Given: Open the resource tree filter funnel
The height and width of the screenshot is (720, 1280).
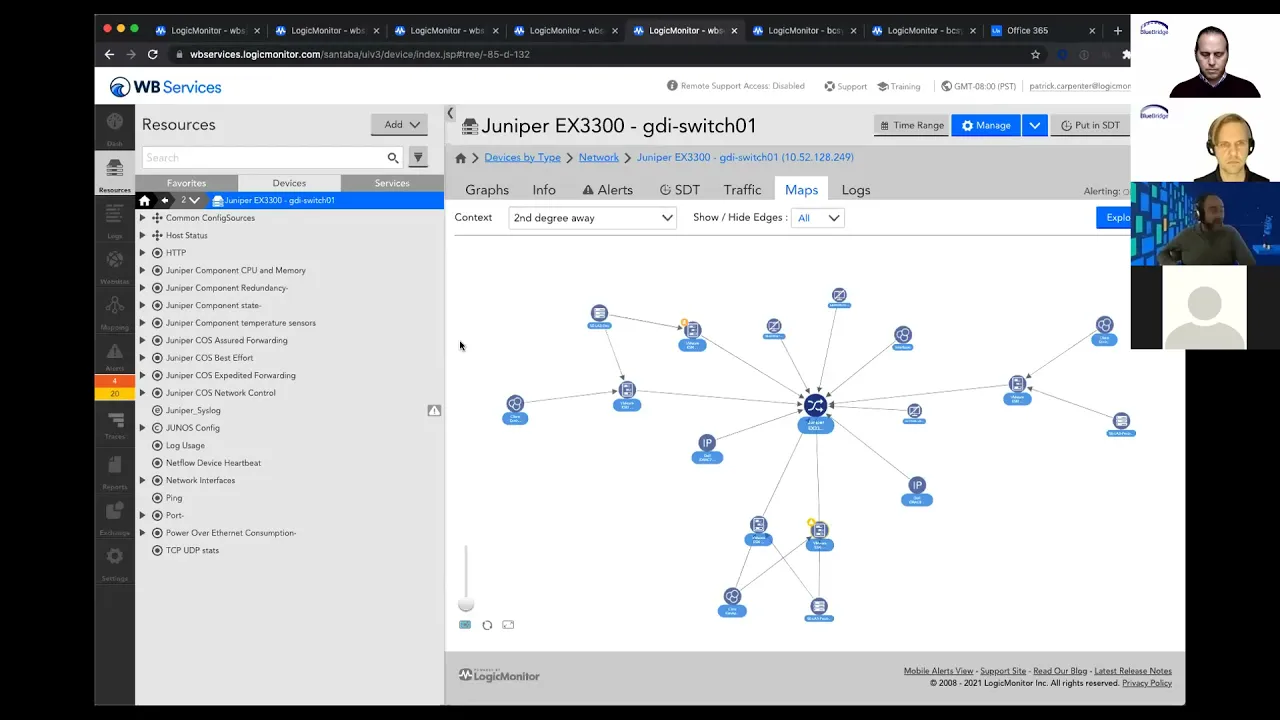Looking at the screenshot, I should tap(418, 158).
